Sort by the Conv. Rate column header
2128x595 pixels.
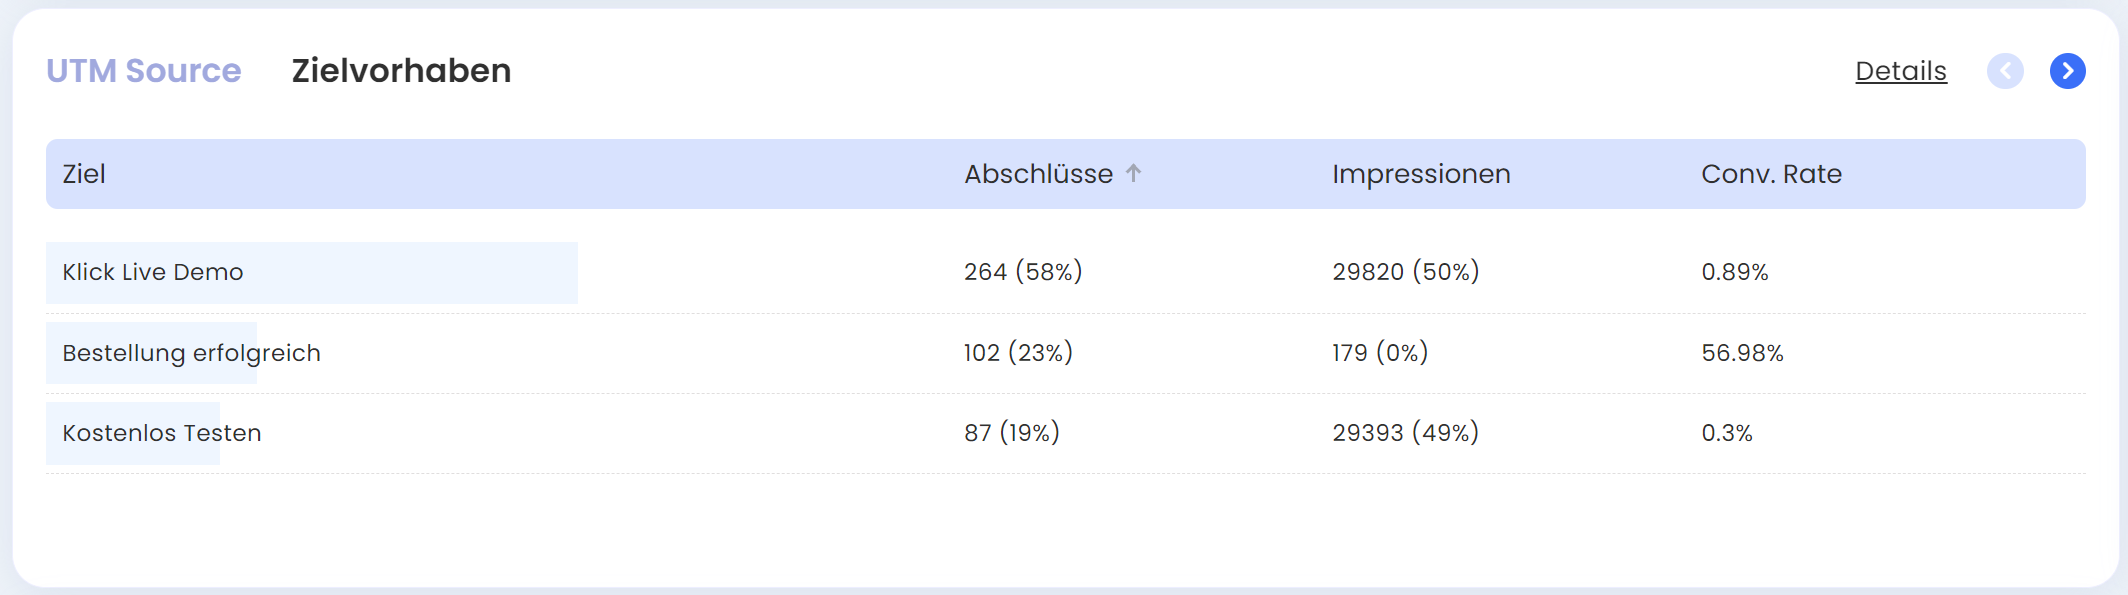point(1770,174)
